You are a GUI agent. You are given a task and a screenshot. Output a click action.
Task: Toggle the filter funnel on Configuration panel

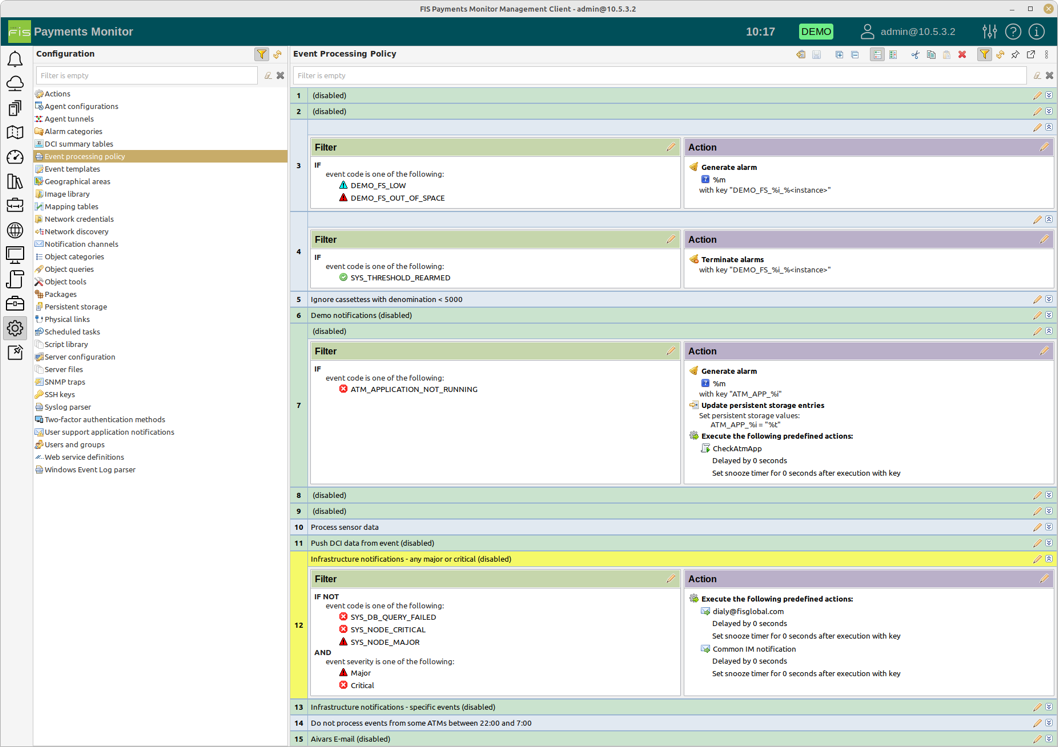261,53
